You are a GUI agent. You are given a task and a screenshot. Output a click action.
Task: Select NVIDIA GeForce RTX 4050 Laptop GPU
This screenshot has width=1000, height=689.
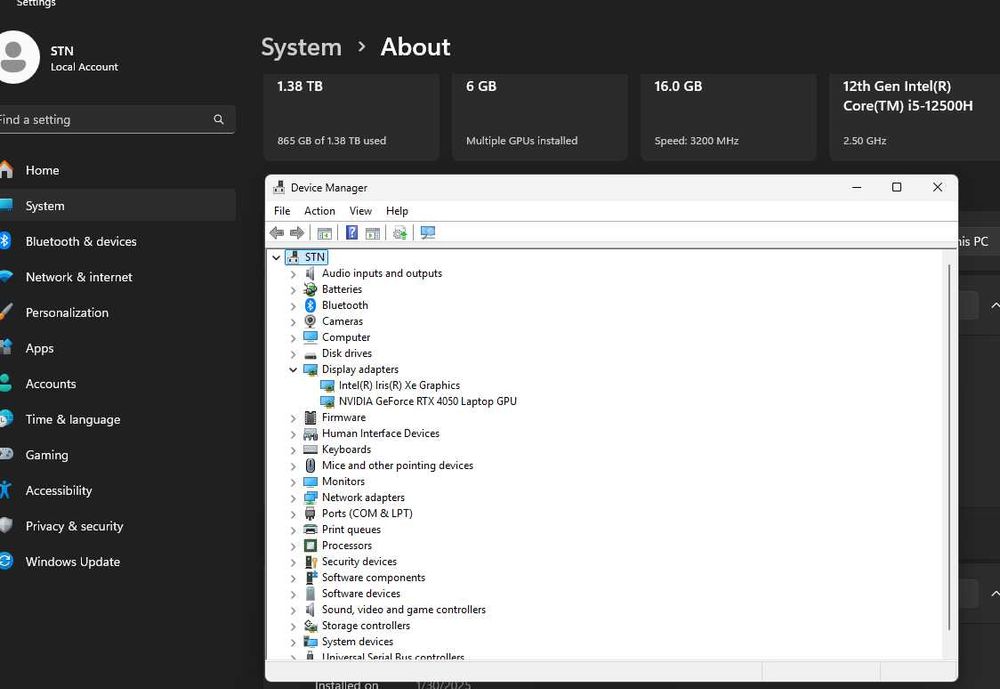coord(427,401)
